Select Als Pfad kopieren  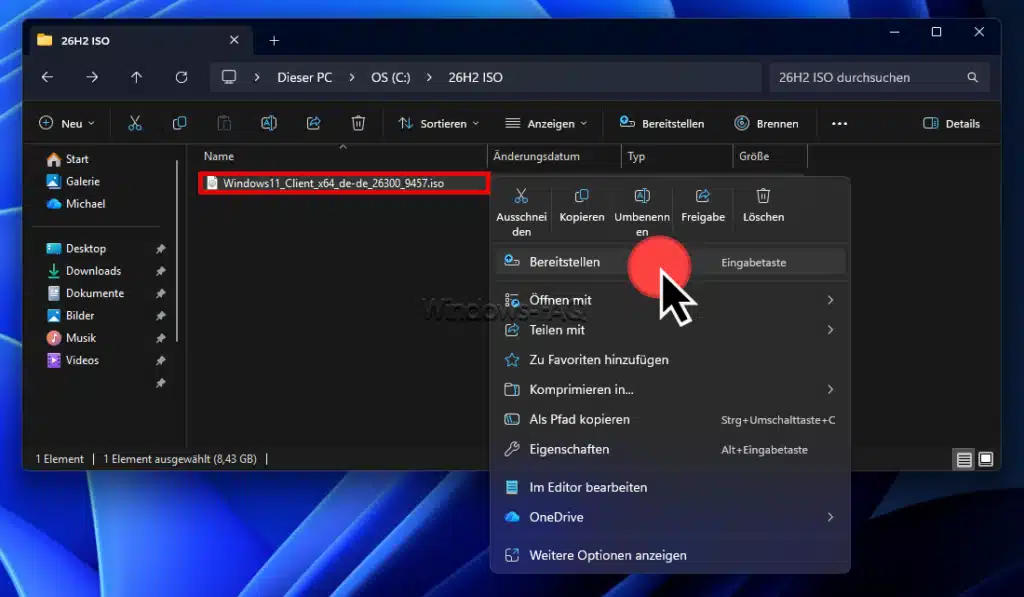[x=670, y=419]
